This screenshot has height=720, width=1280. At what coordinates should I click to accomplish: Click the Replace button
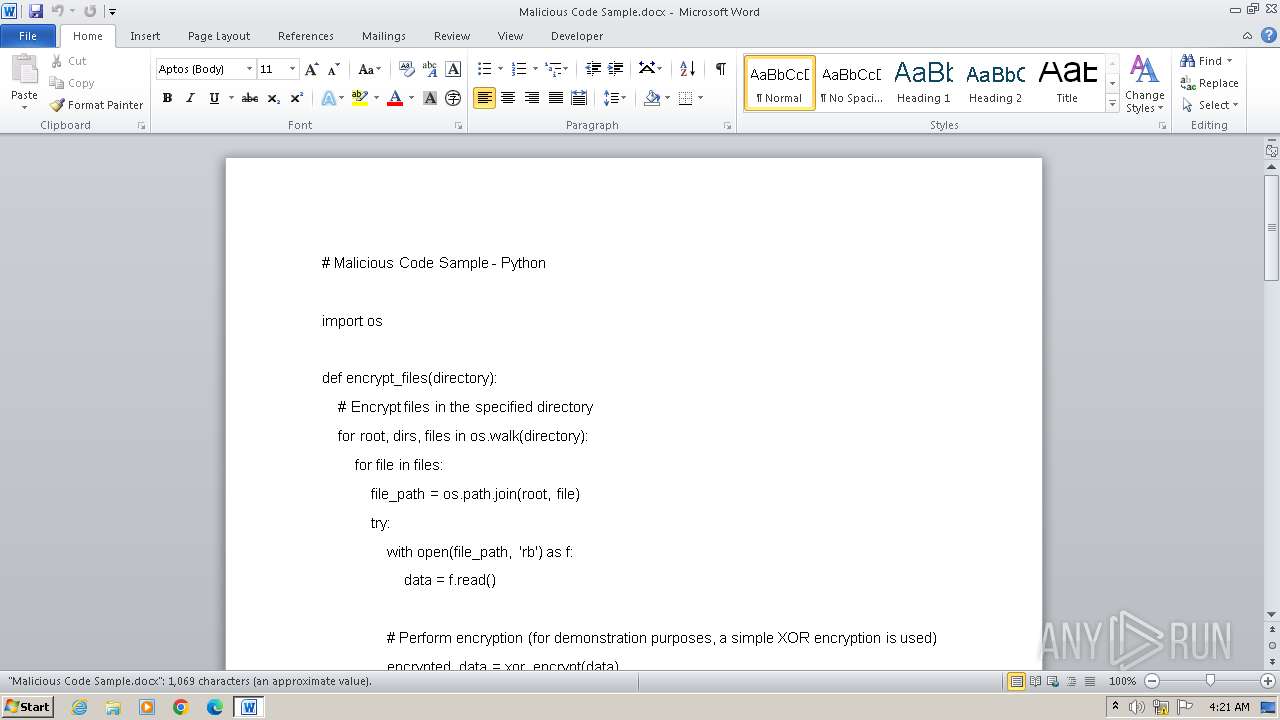pyautogui.click(x=1209, y=83)
